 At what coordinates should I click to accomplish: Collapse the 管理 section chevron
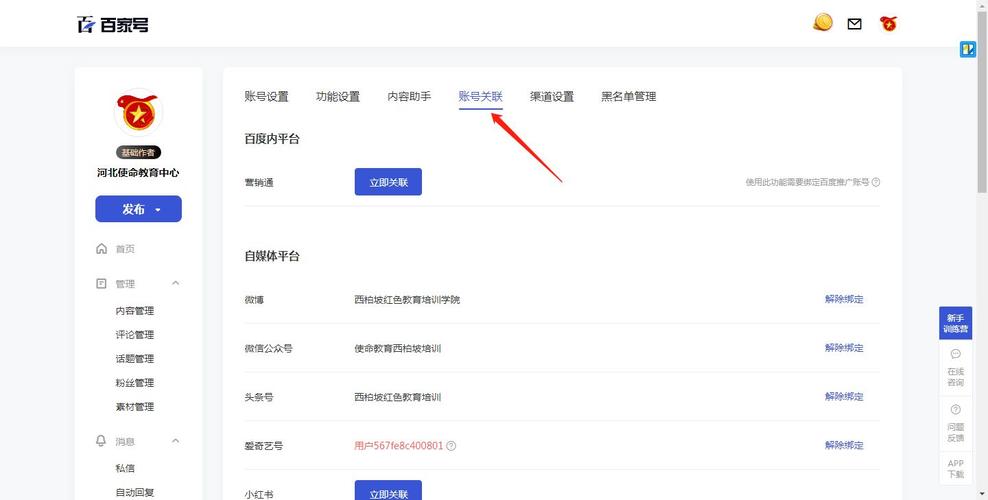click(x=176, y=283)
